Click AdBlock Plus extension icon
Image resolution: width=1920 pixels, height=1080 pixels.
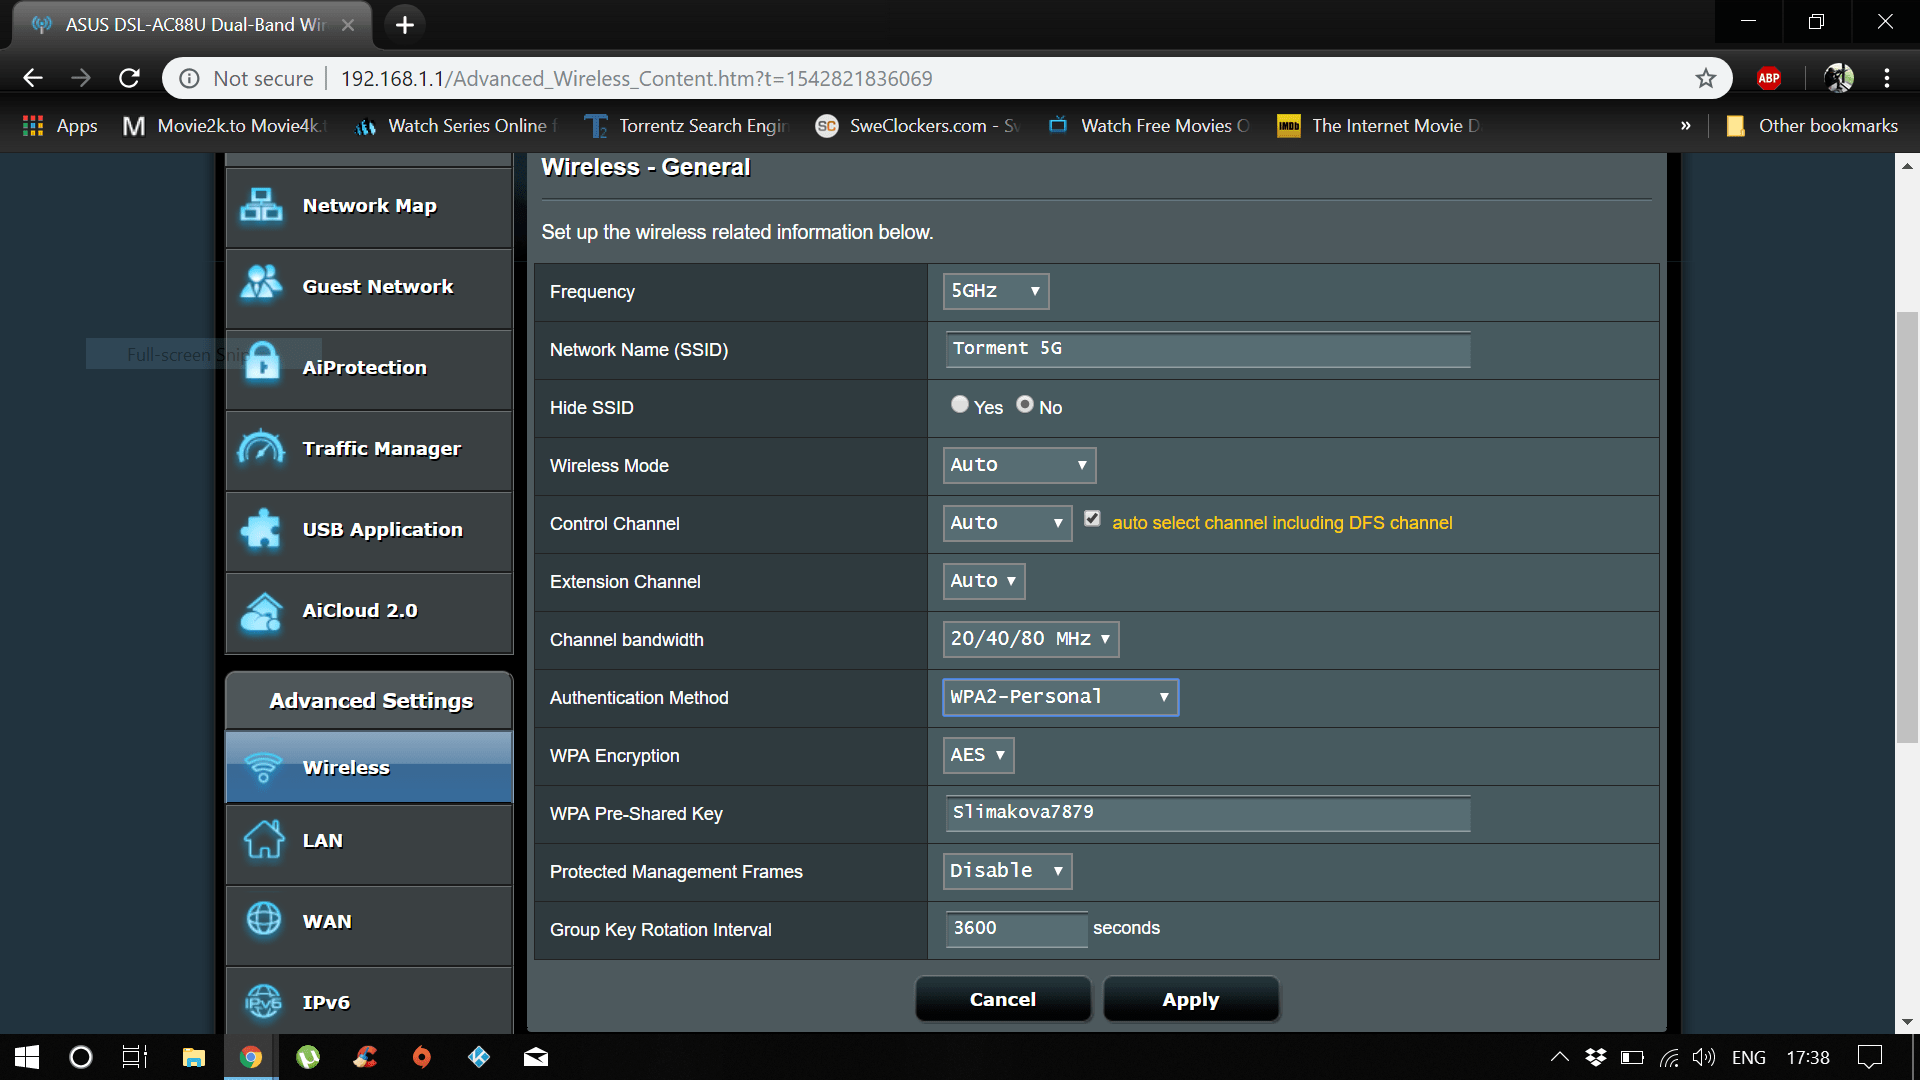(x=1768, y=78)
